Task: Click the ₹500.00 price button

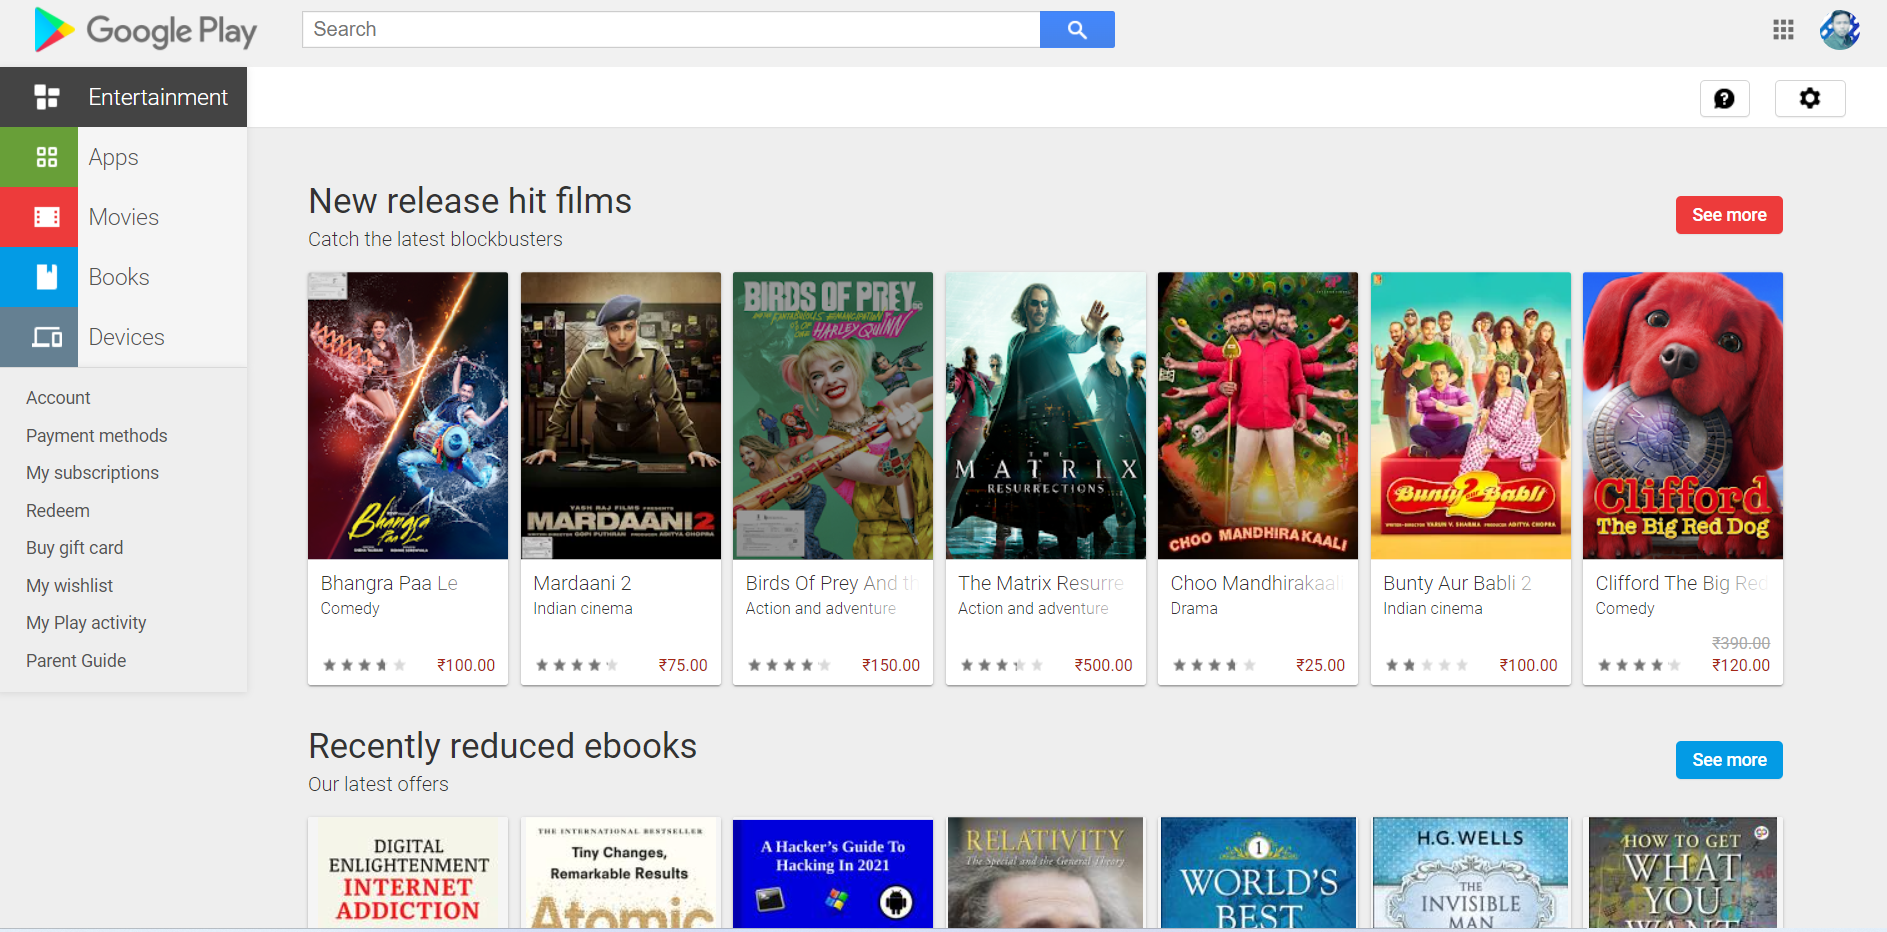Action: click(1103, 665)
